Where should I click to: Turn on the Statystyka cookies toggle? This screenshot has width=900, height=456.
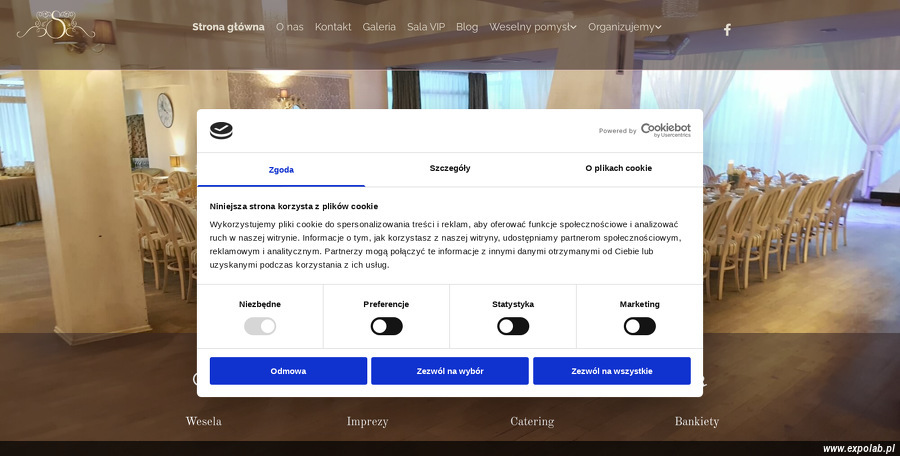click(513, 326)
